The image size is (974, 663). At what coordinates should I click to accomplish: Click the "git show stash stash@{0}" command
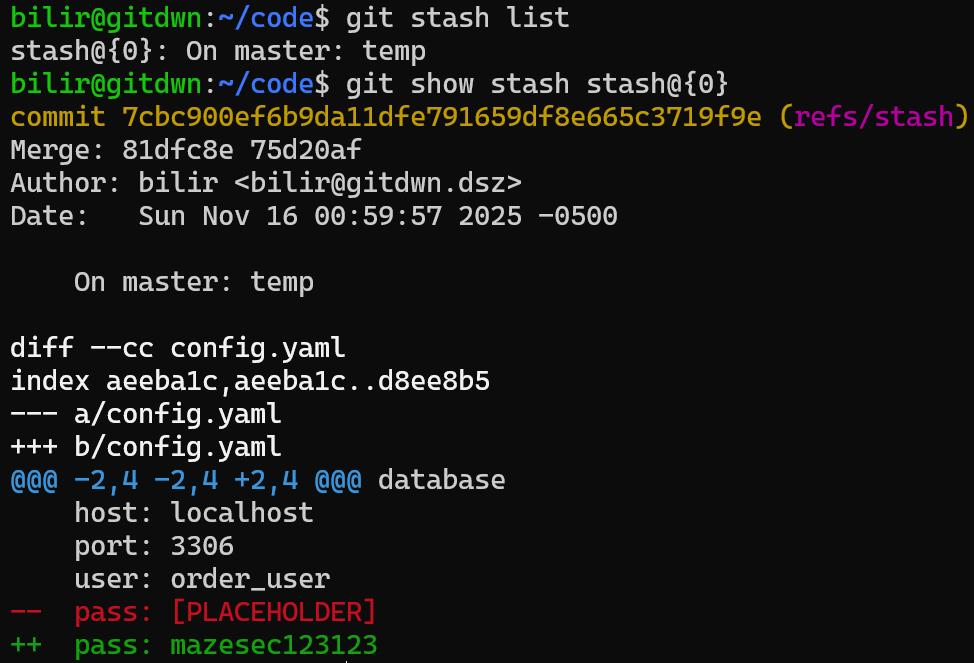(537, 84)
